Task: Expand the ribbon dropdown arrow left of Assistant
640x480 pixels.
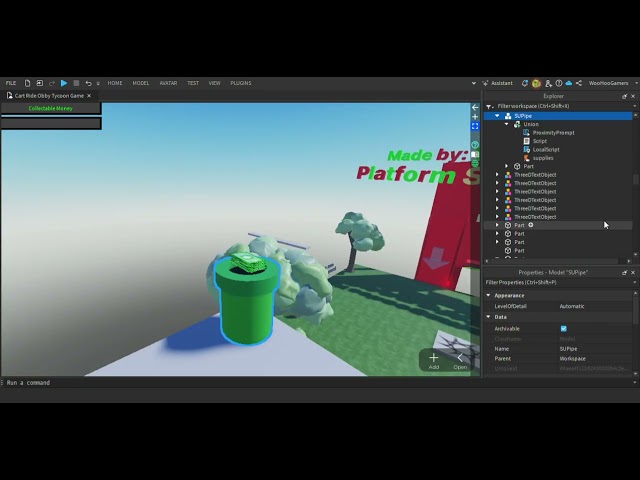Action: tap(473, 83)
